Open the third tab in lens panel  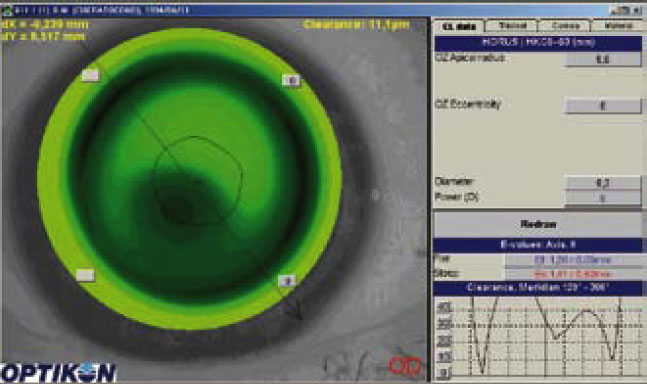point(565,26)
